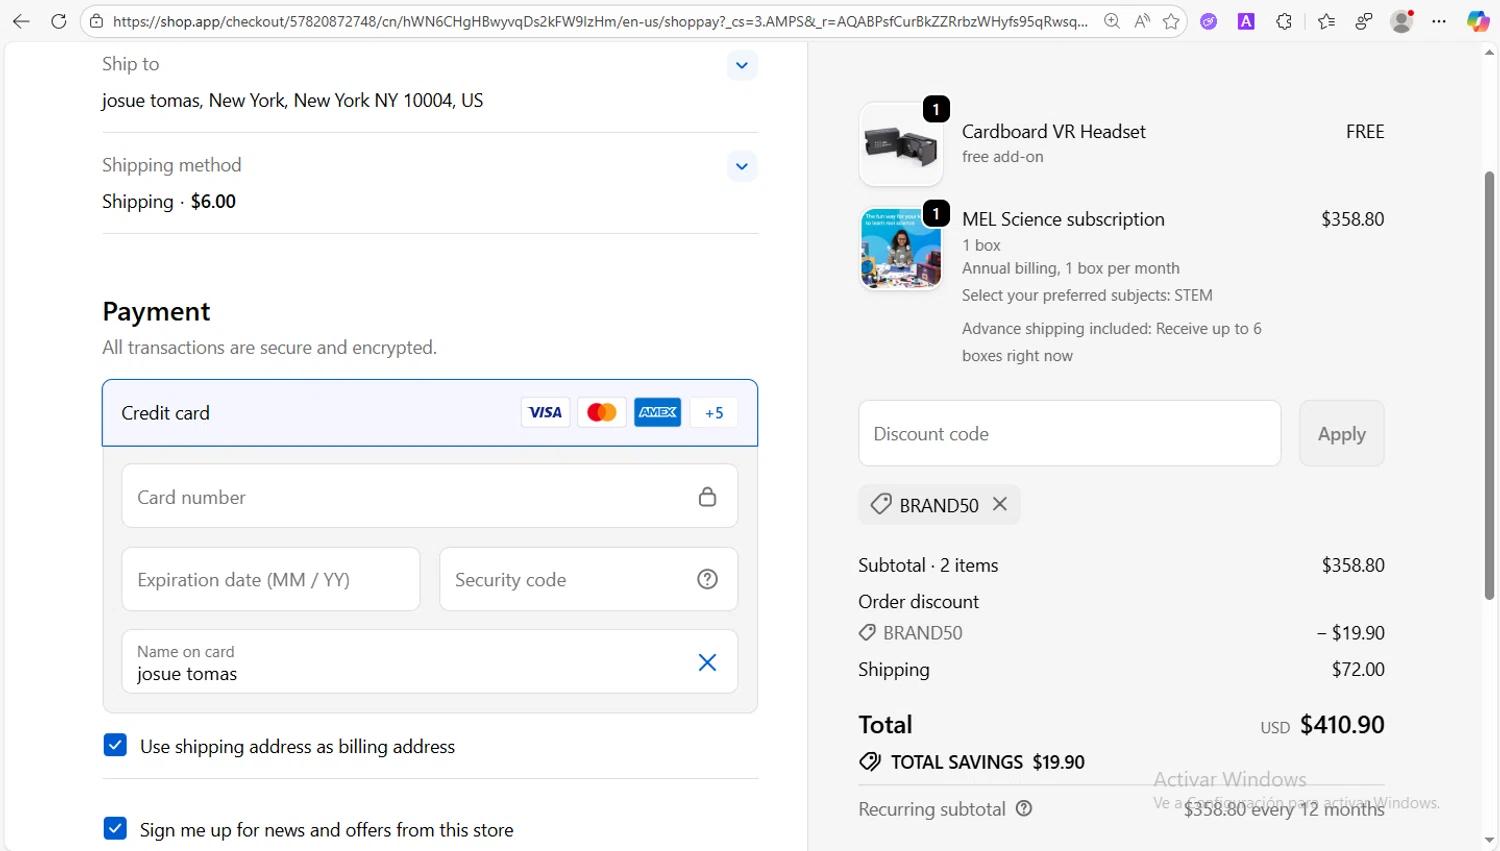Screen dimensions: 1500x851
Task: Toggle Sign me up for news and offers
Action: (x=115, y=828)
